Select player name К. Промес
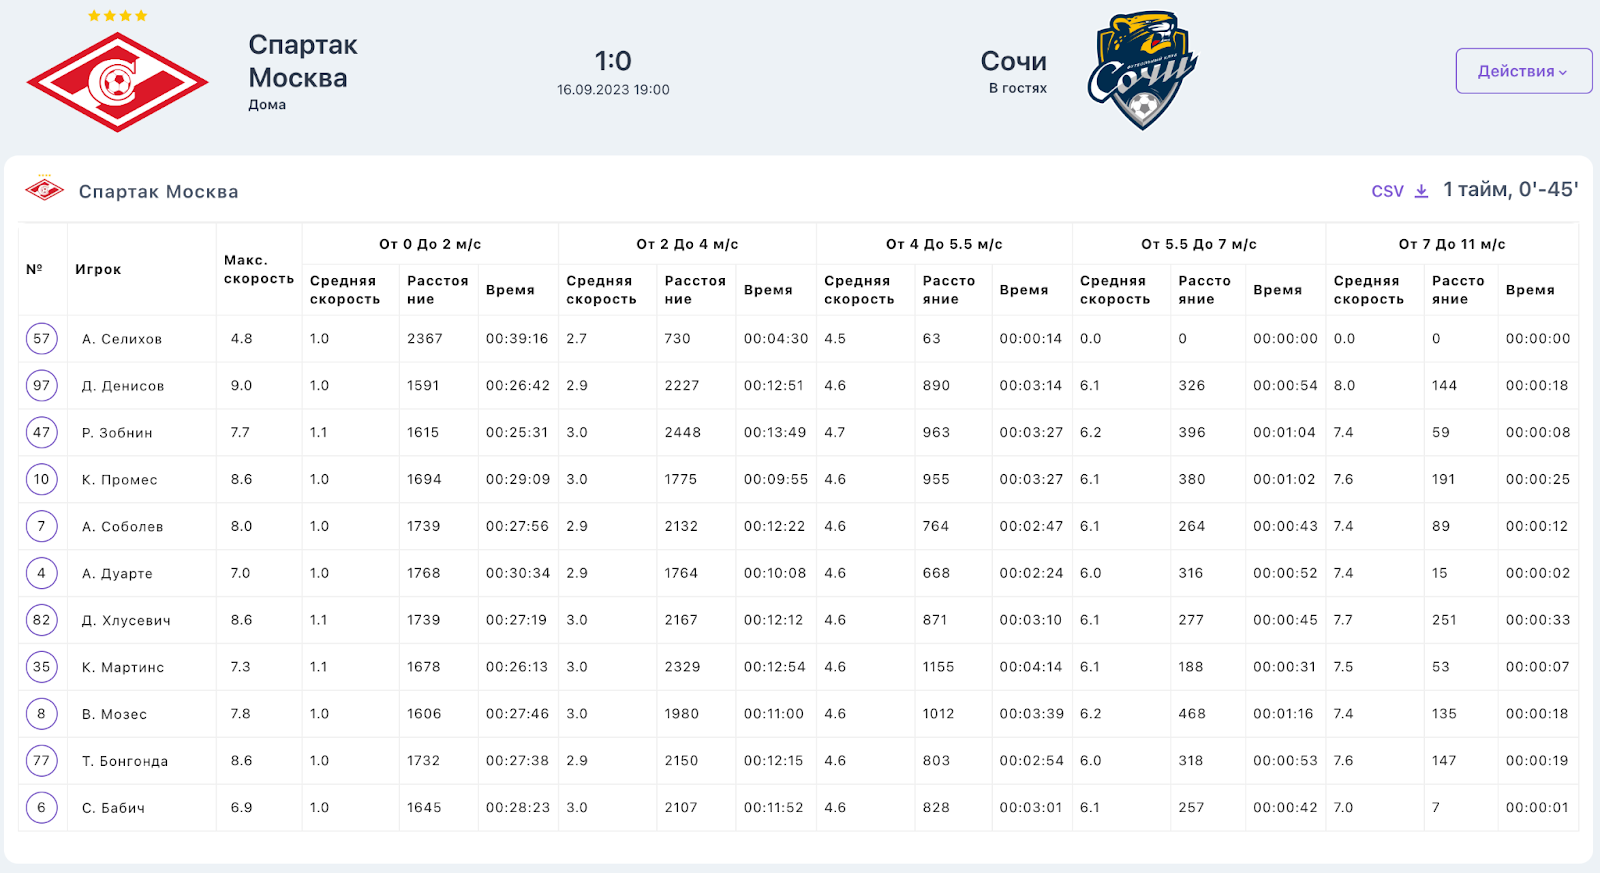This screenshot has width=1600, height=873. click(120, 480)
